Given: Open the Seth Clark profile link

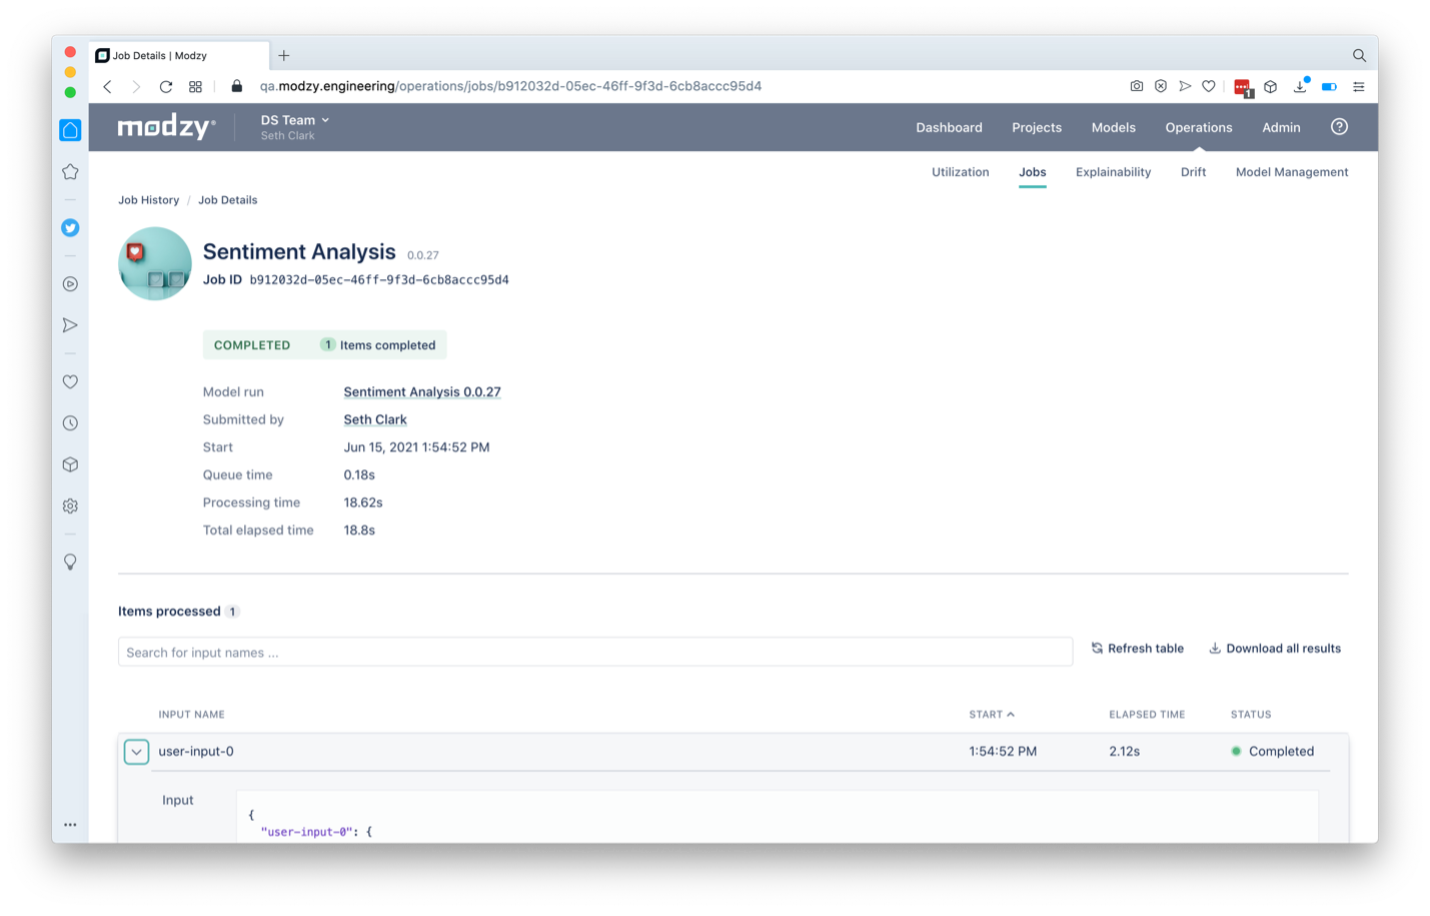Looking at the screenshot, I should pyautogui.click(x=375, y=420).
